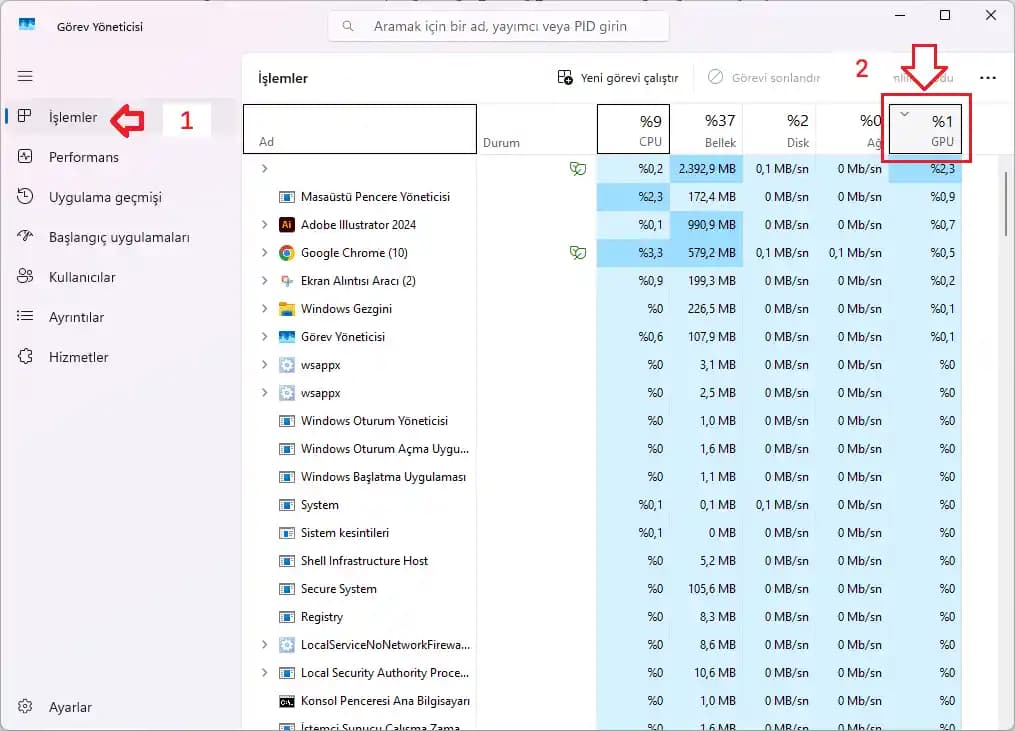The height and width of the screenshot is (731, 1015).
Task: Click the 579,2 MB Chrome memory cell
Action: (x=711, y=253)
